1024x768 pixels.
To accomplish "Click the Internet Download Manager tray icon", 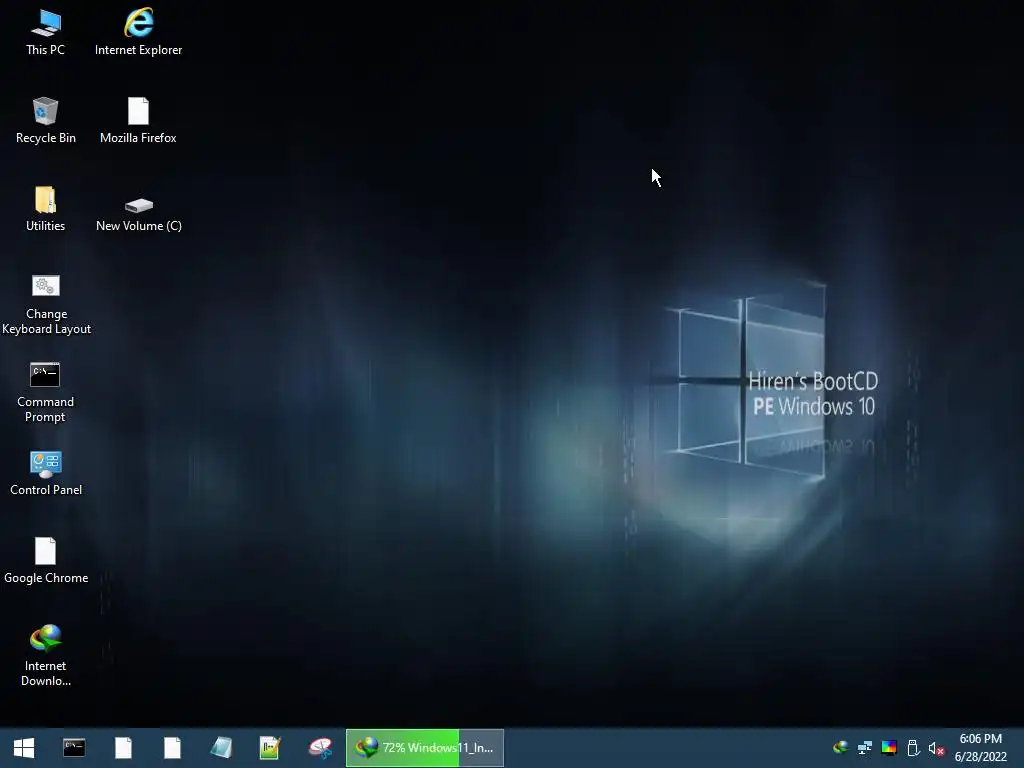I will [x=840, y=747].
